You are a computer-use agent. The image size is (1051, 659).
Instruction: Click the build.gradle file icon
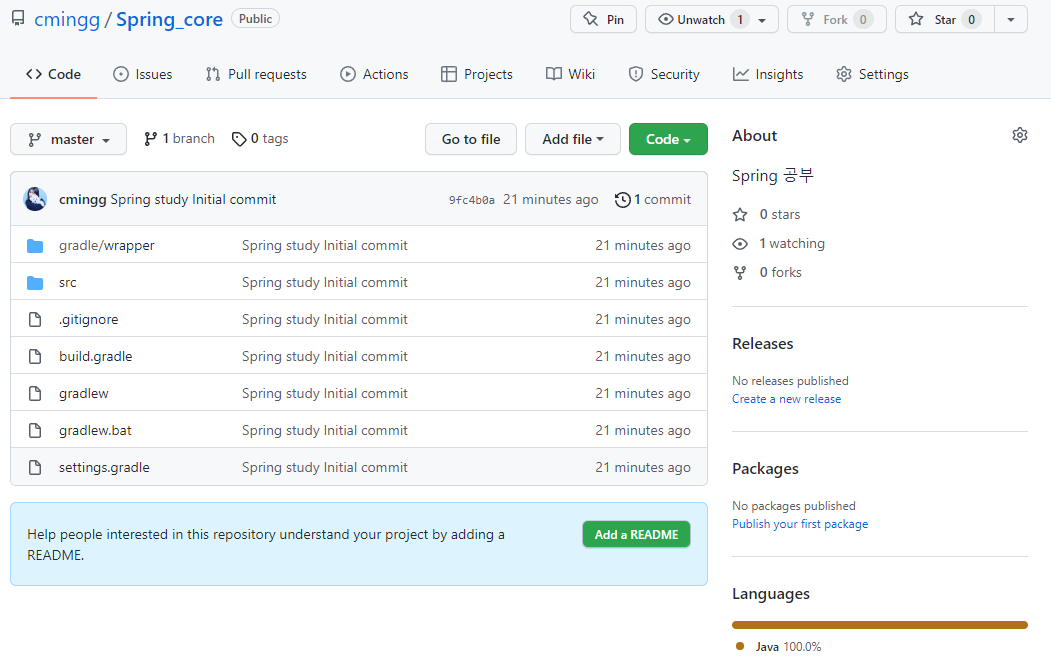(35, 357)
